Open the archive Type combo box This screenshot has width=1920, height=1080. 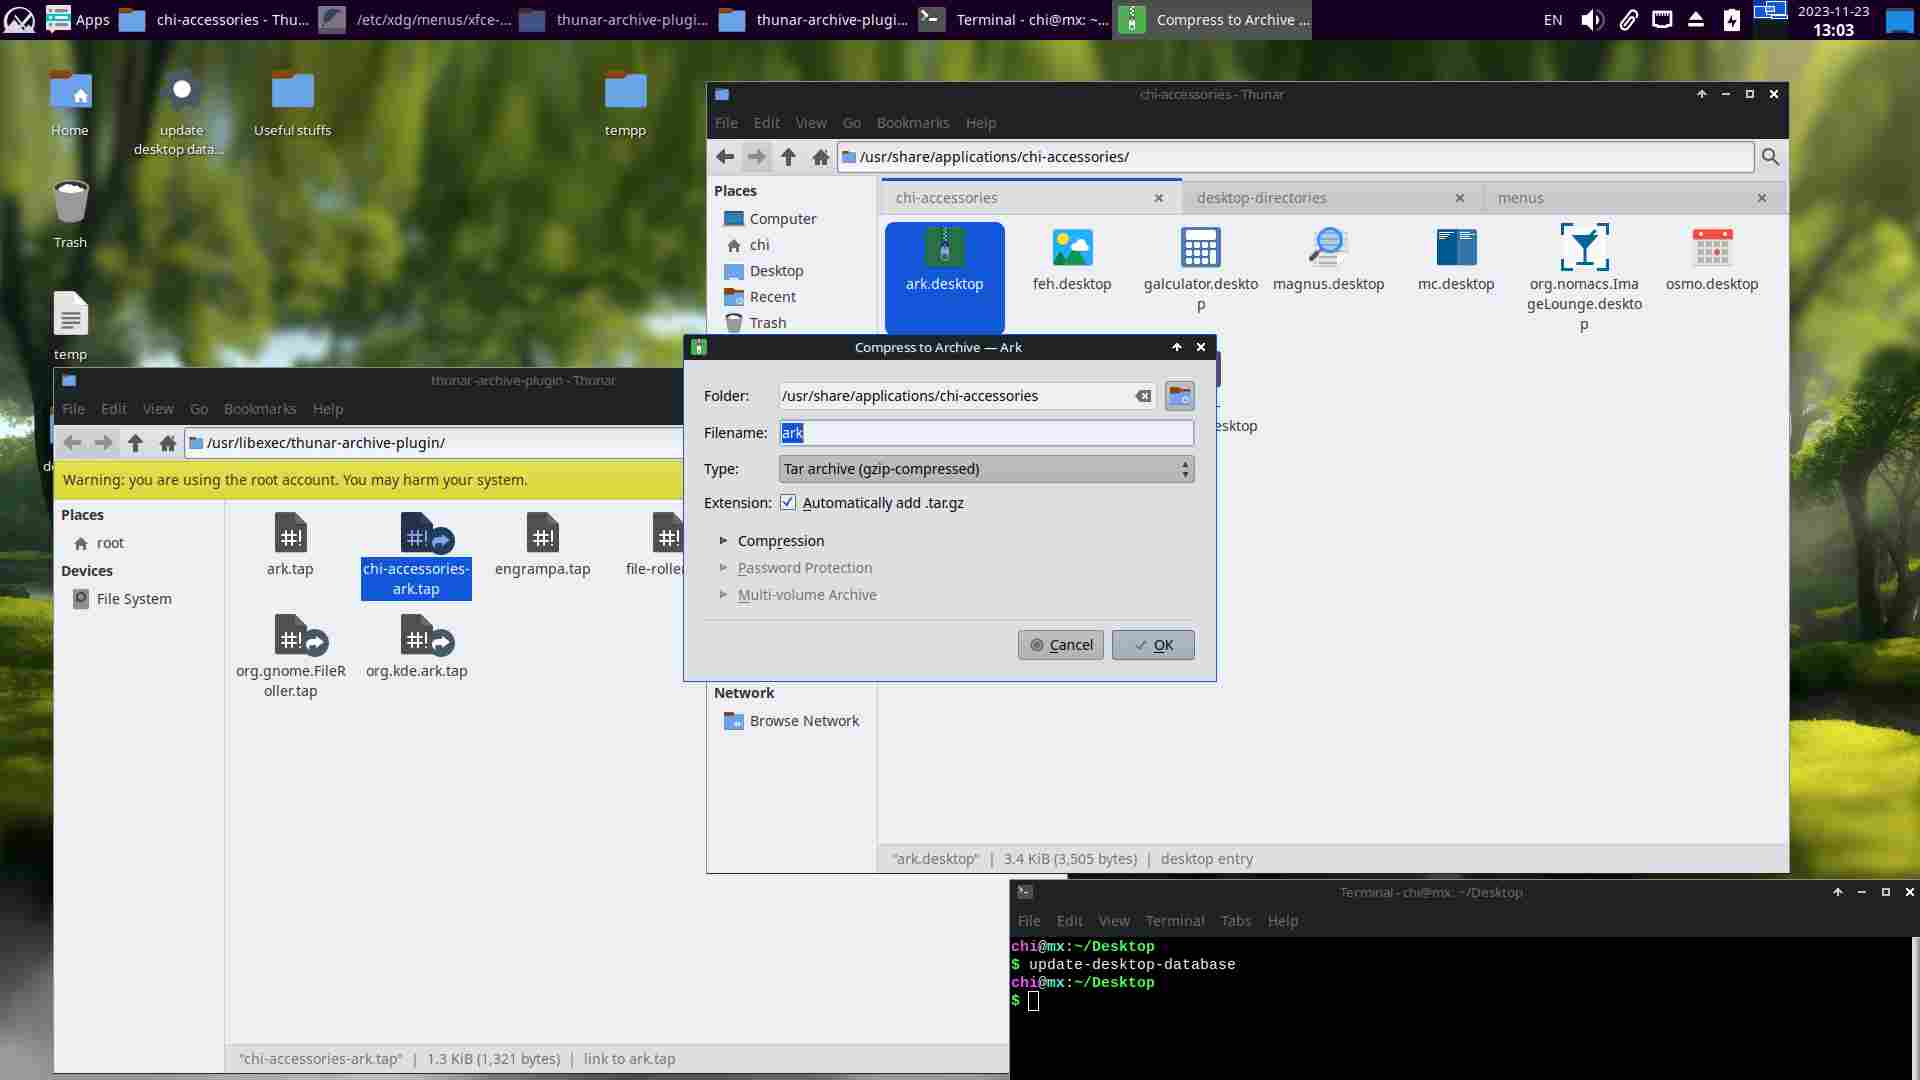point(985,469)
